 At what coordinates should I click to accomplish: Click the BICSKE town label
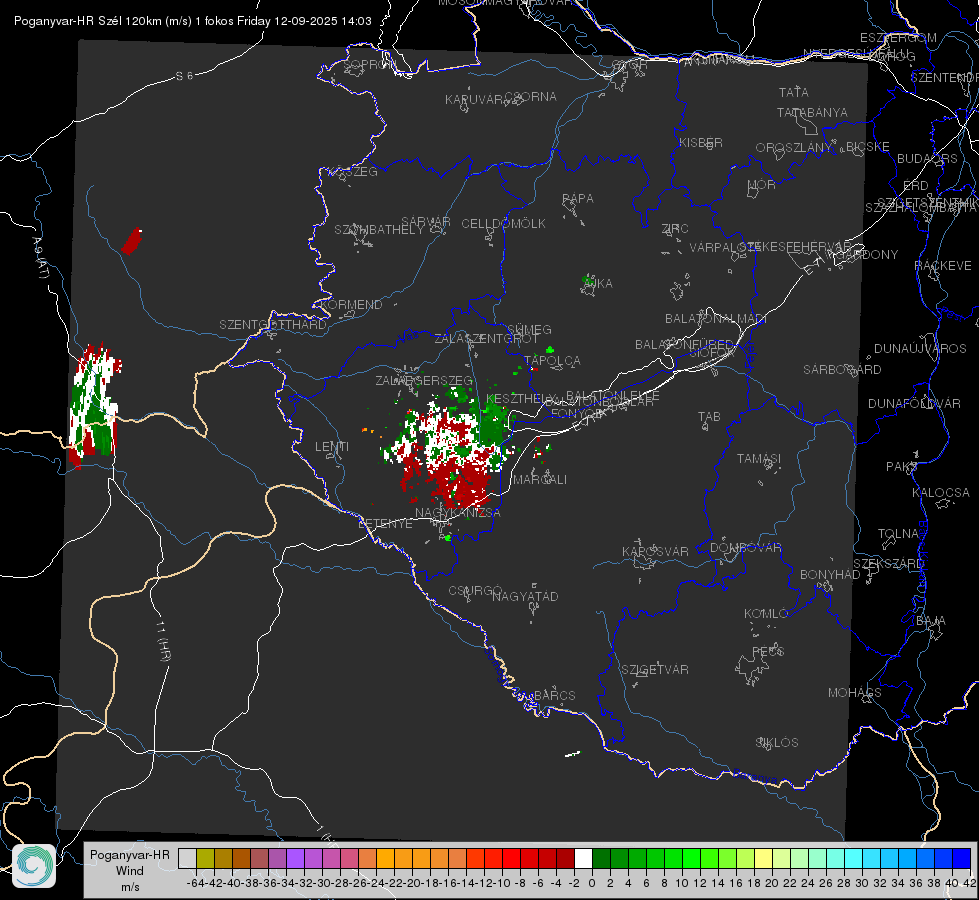coord(868,147)
